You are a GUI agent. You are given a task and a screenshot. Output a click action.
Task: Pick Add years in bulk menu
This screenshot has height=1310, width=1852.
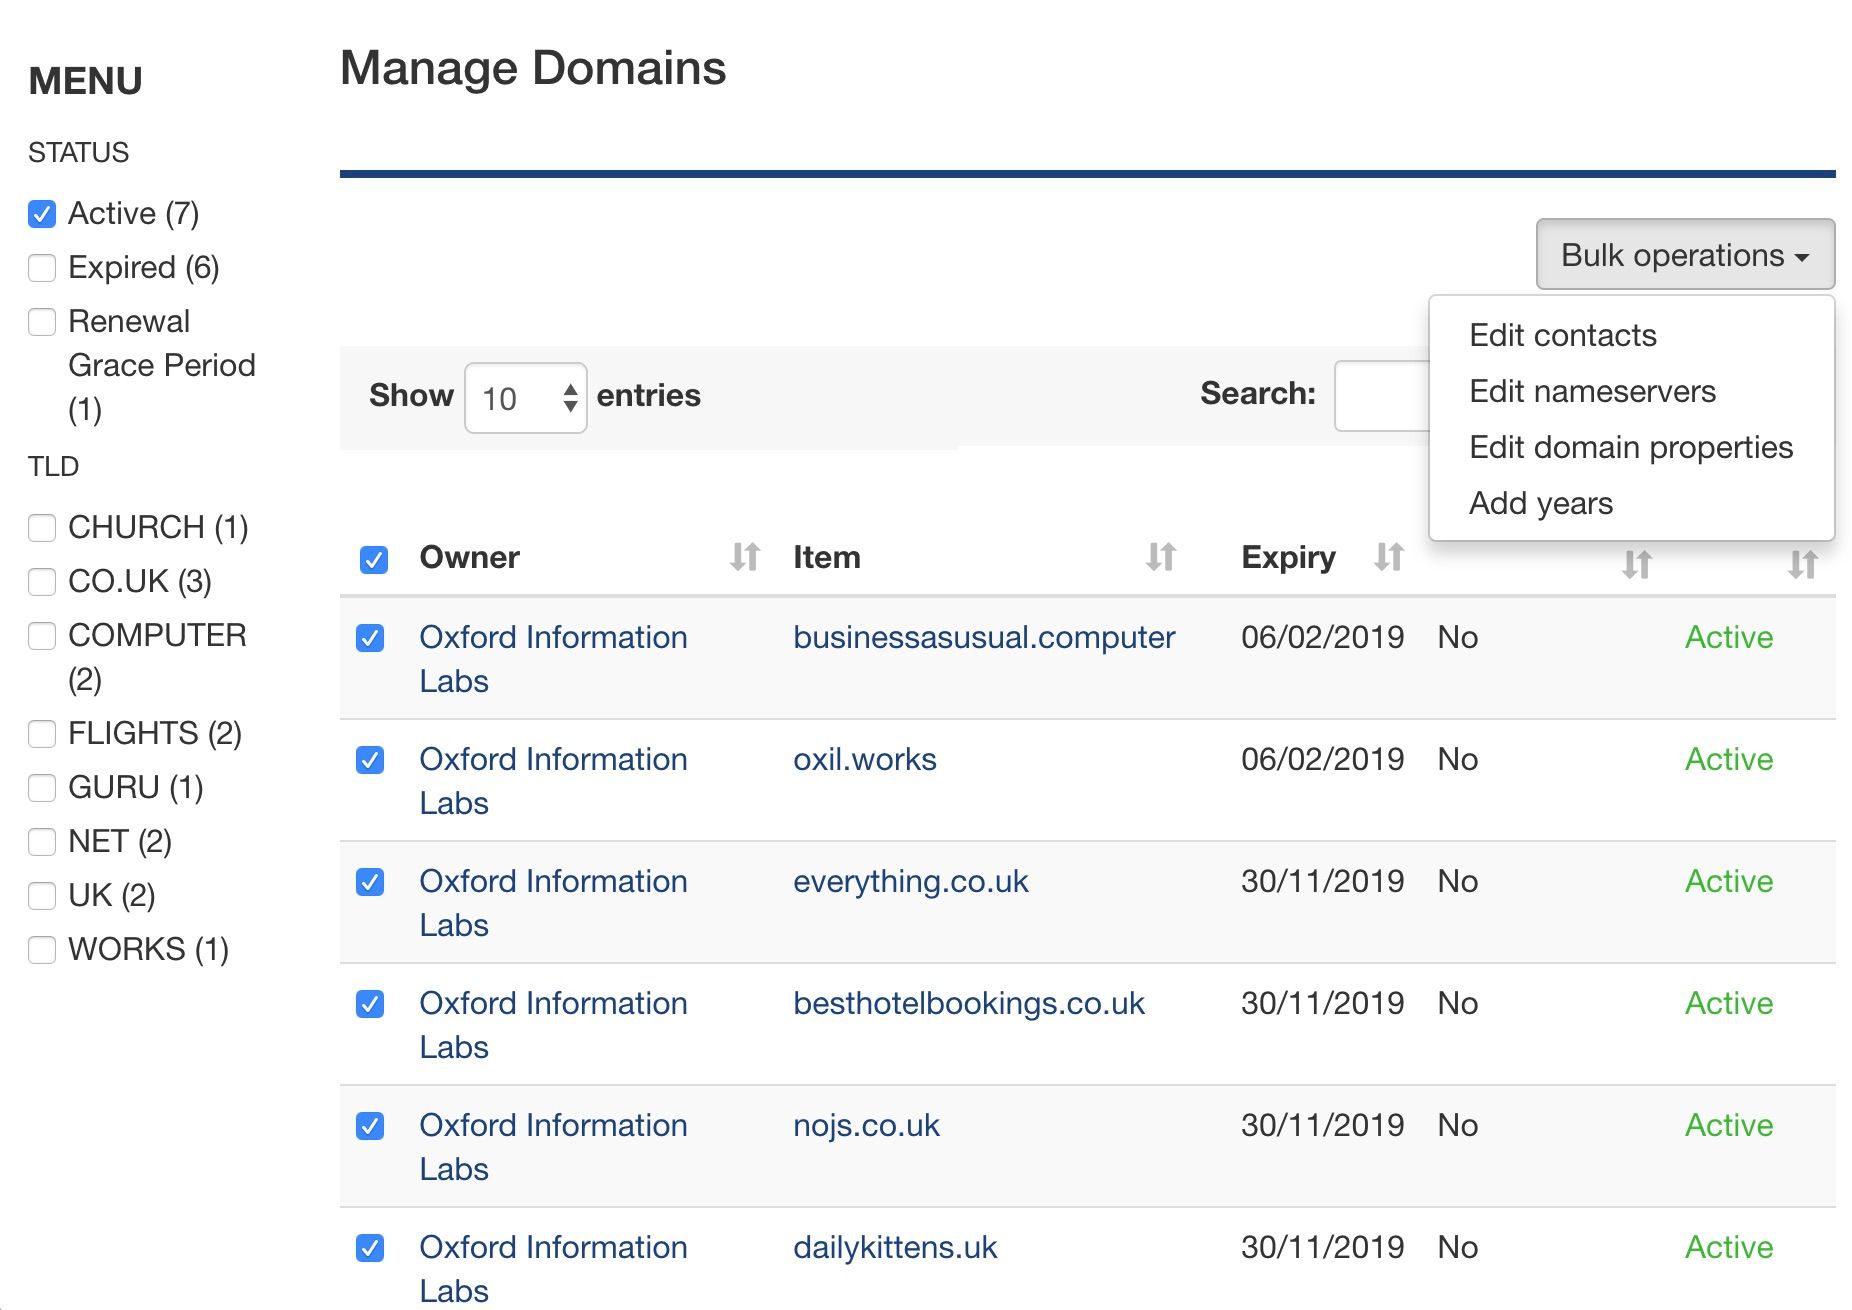1540,503
